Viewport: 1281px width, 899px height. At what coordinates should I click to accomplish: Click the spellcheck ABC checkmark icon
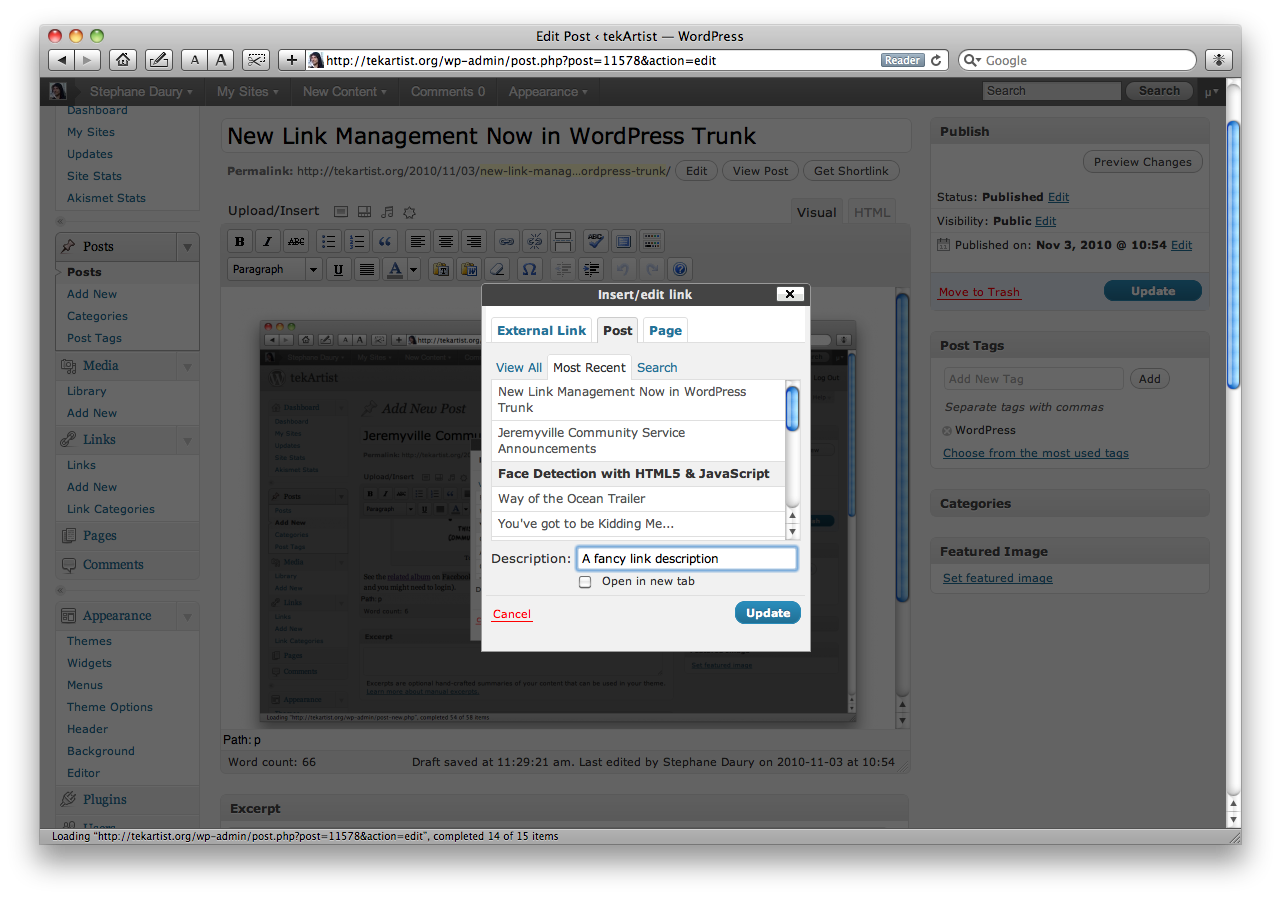tap(595, 241)
